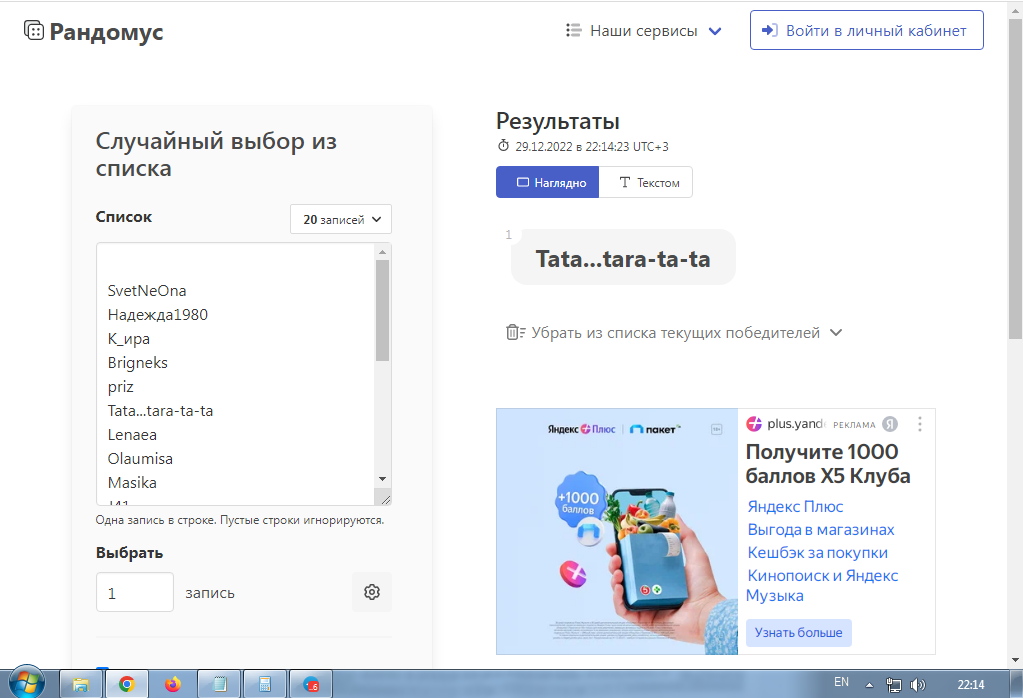Open File Explorer from taskbar

(81, 684)
